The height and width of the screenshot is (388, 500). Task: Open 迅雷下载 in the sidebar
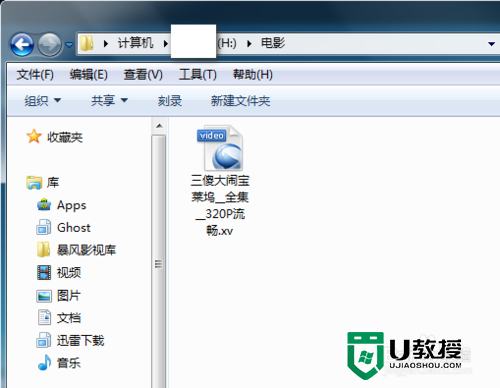(81, 341)
